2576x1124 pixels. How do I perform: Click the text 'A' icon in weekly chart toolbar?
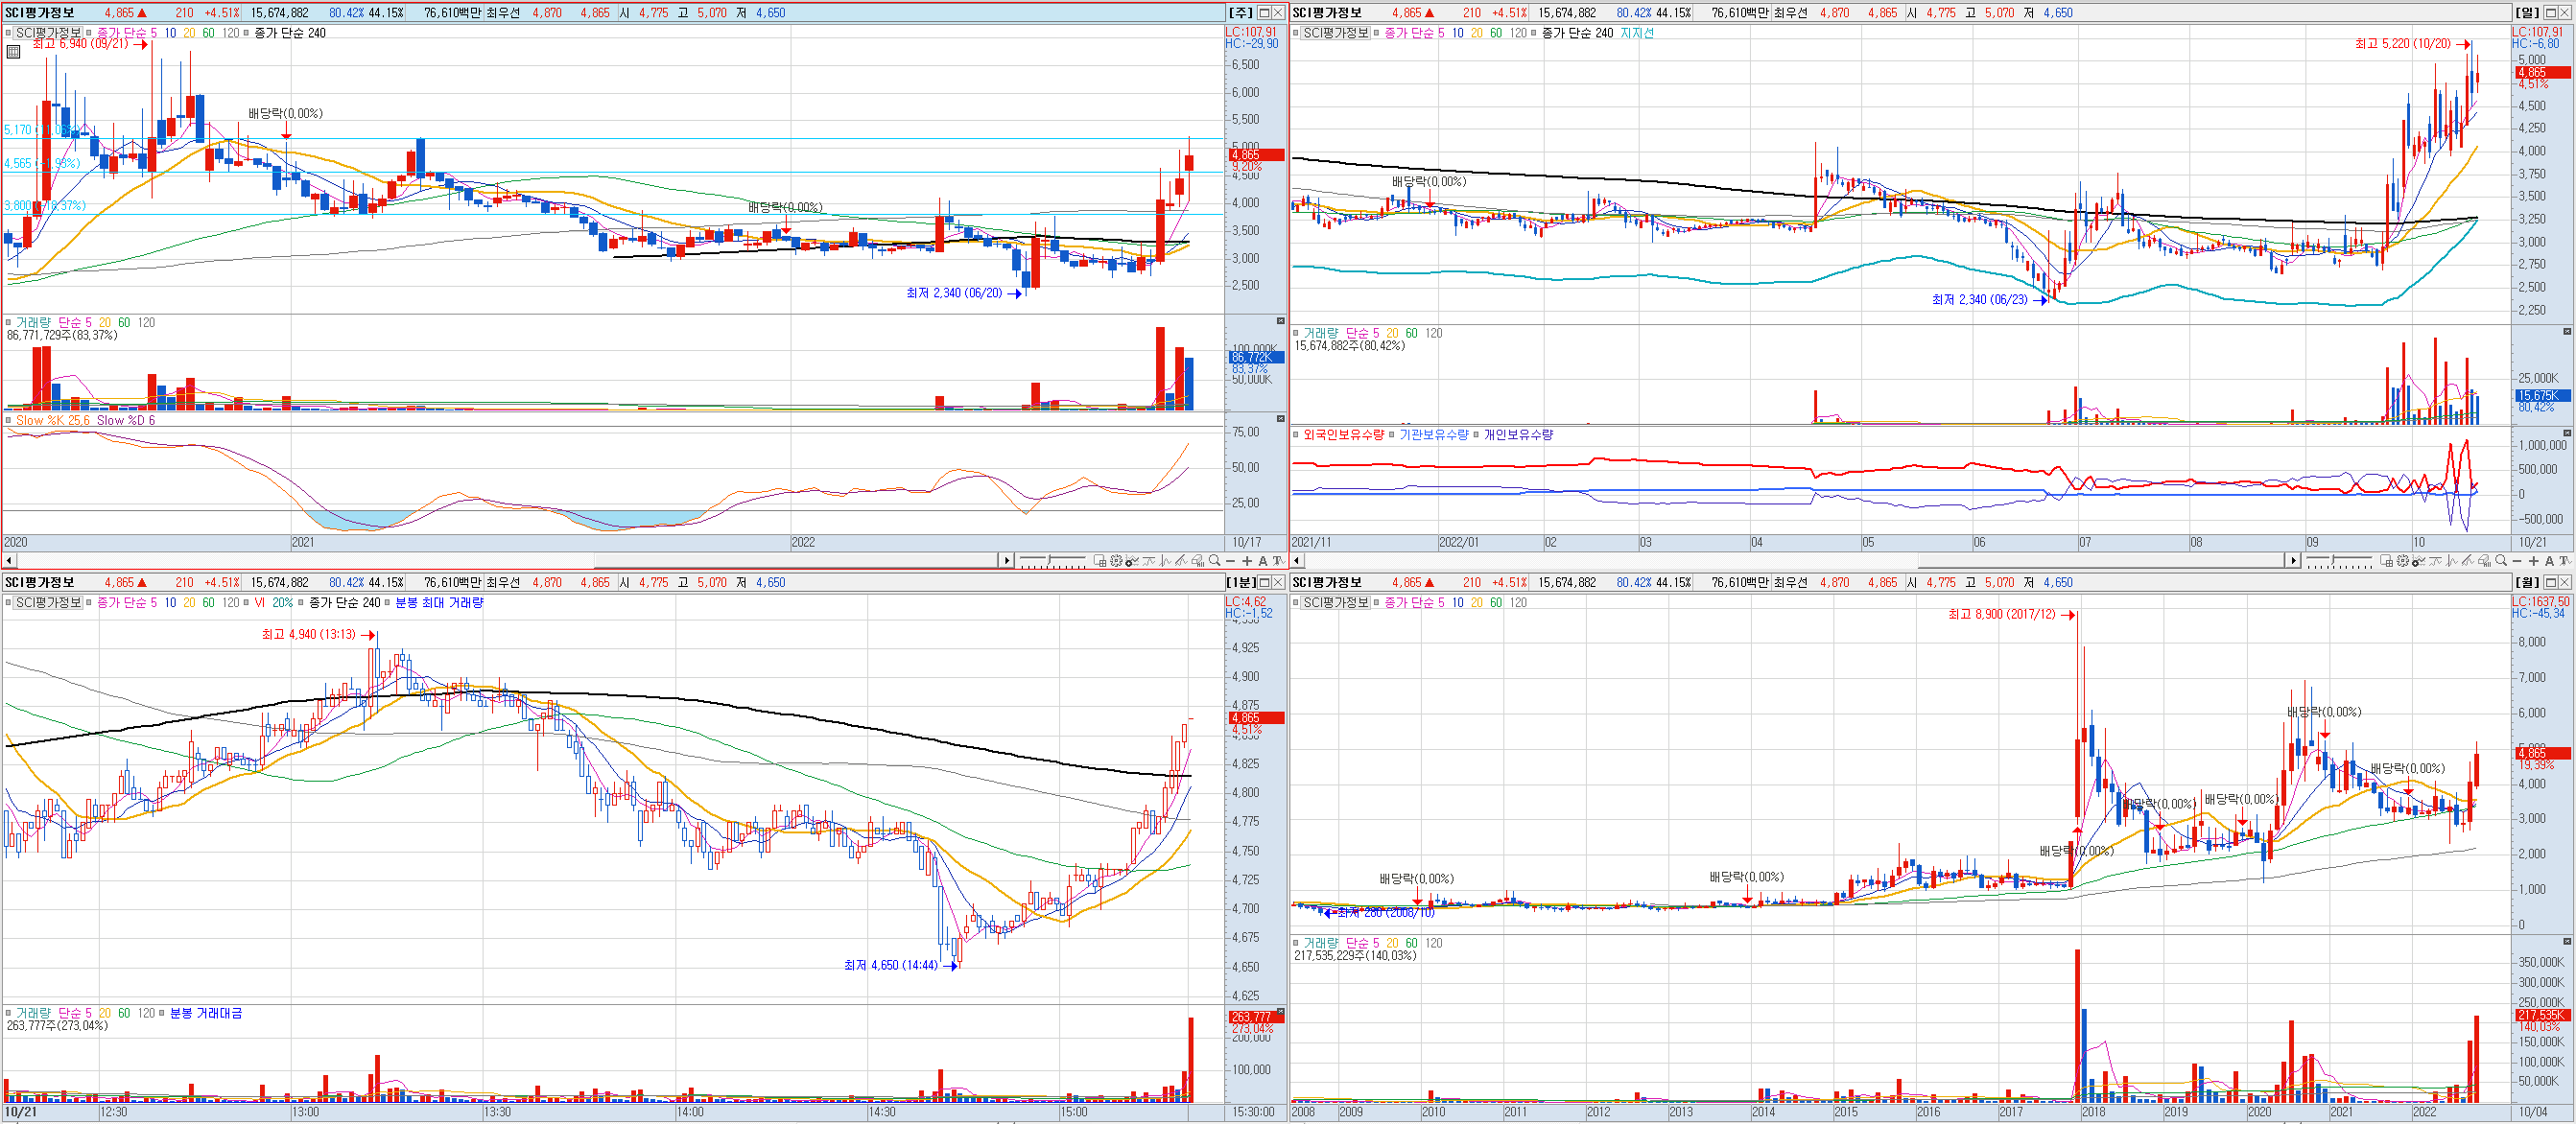click(x=1263, y=561)
